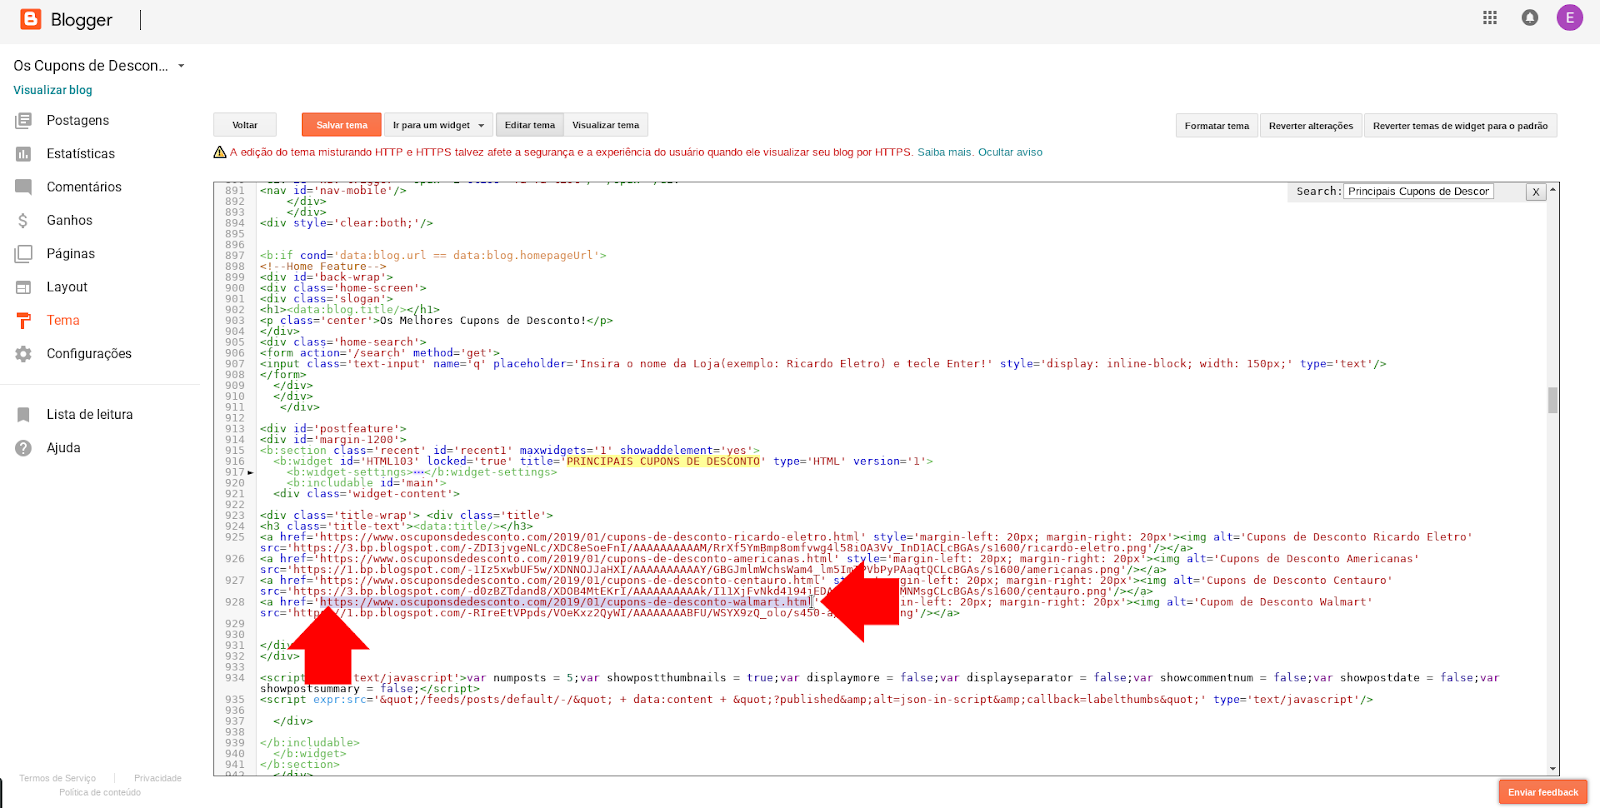Open the Google apps grid
The height and width of the screenshot is (808, 1600).
pyautogui.click(x=1490, y=18)
